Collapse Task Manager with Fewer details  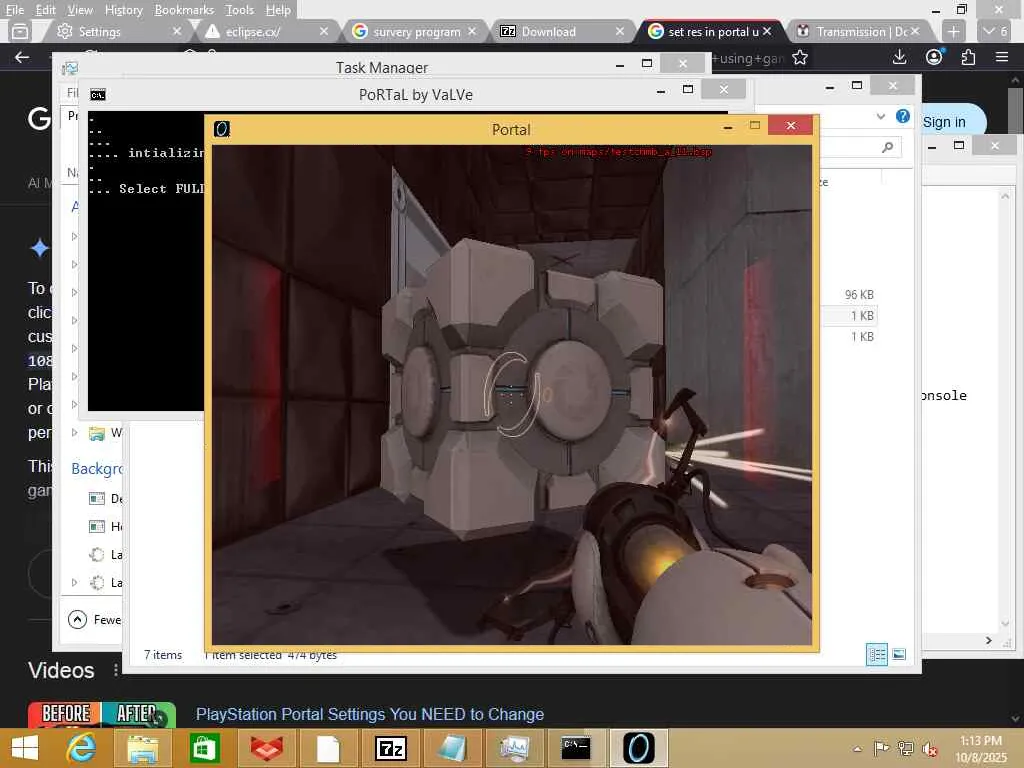click(x=95, y=619)
